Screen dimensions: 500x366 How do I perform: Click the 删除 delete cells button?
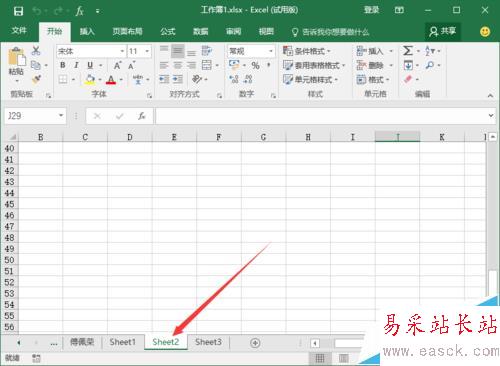point(370,65)
